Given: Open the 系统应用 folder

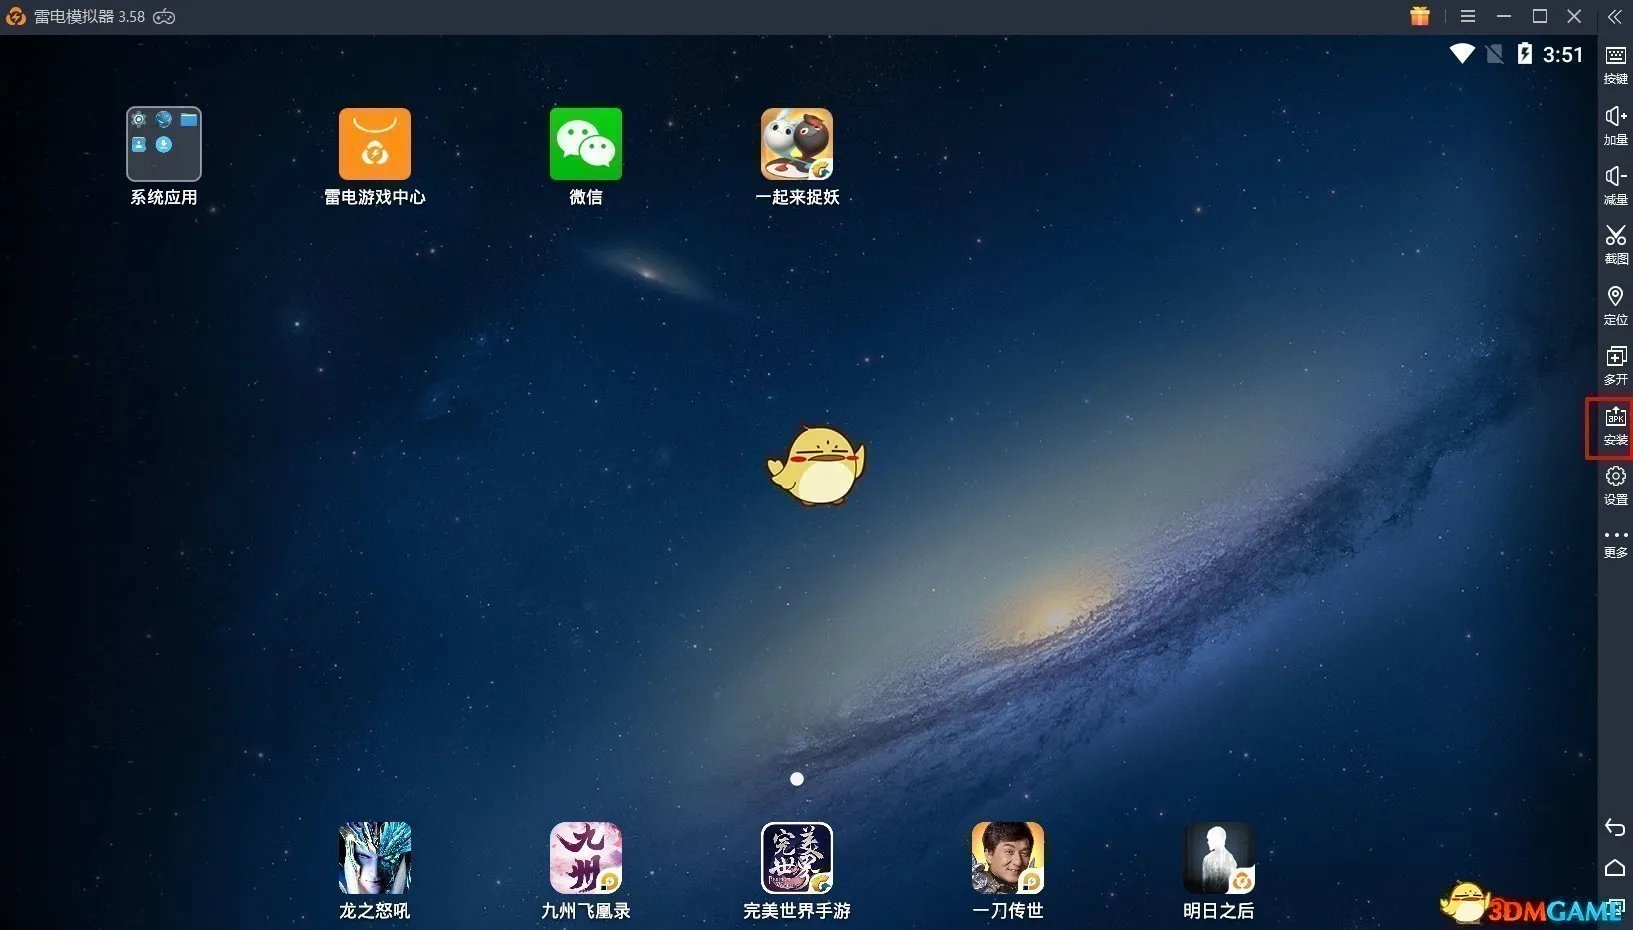Looking at the screenshot, I should [164, 145].
